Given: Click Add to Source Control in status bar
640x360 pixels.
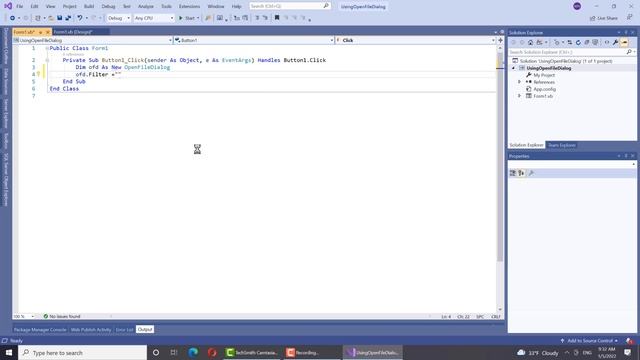Looking at the screenshot, I should [x=590, y=340].
